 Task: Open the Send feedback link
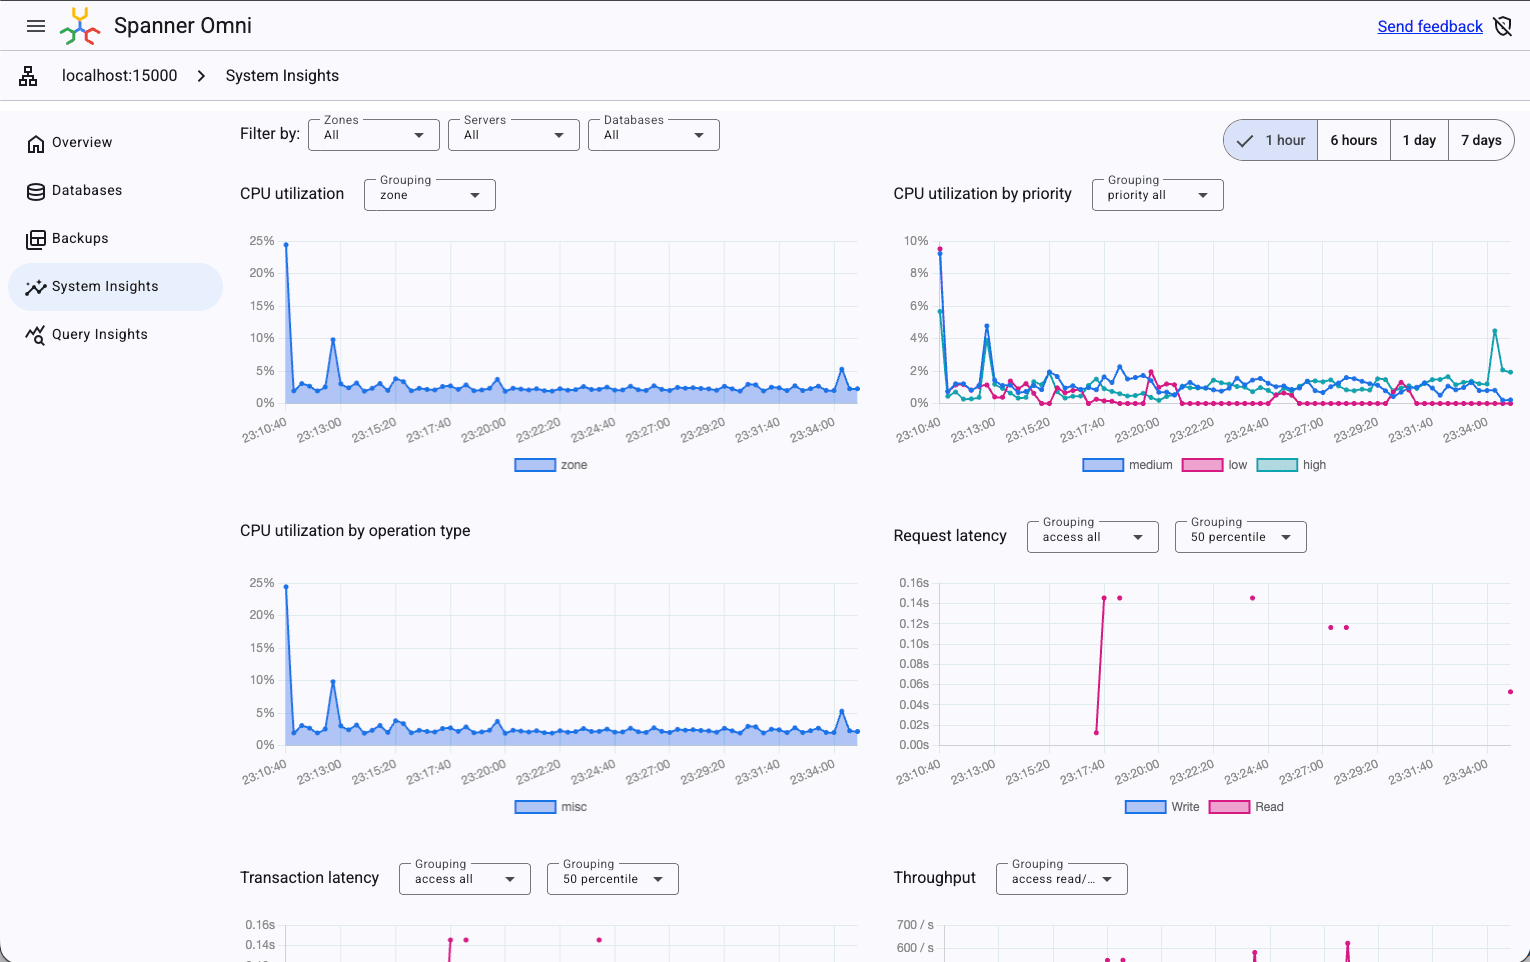coord(1430,27)
